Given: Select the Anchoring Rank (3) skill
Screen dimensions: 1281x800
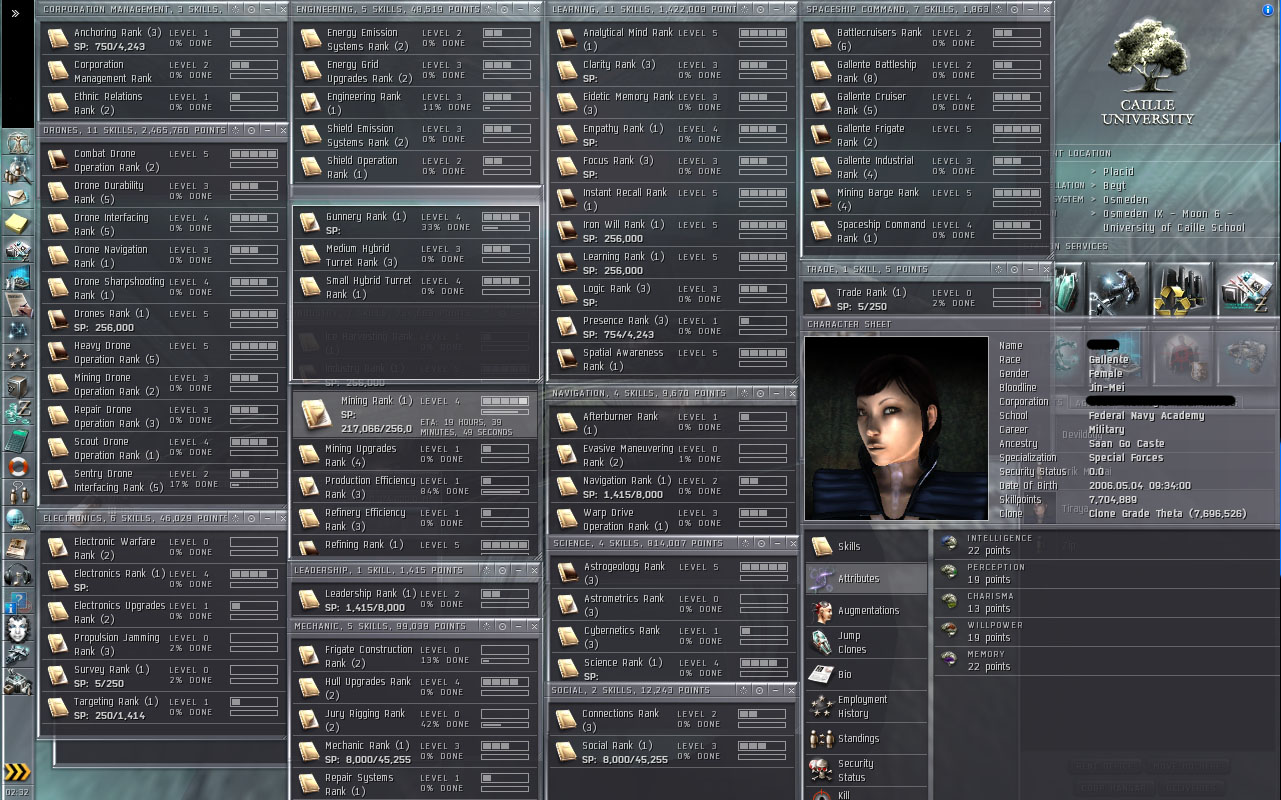Looking at the screenshot, I should (164, 39).
